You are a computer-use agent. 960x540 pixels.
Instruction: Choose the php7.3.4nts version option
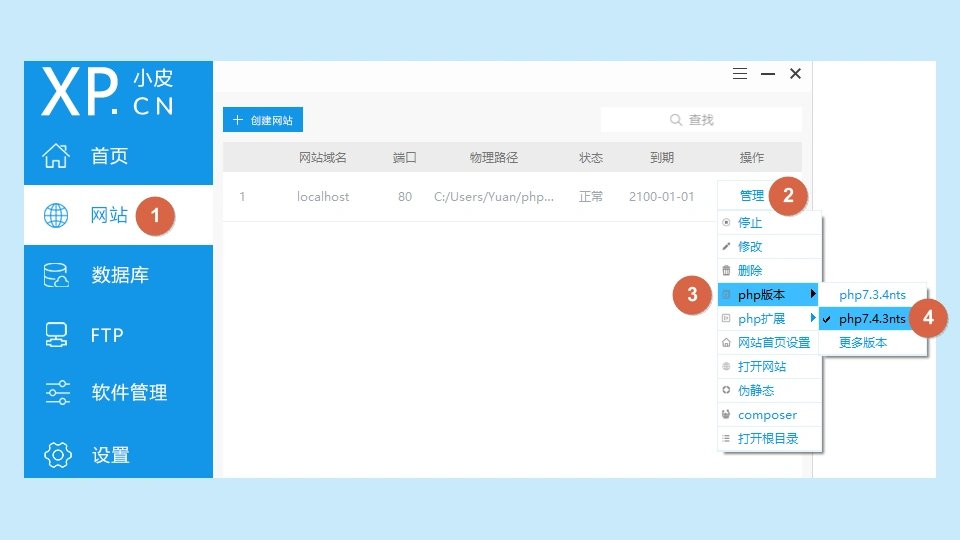[x=872, y=295]
